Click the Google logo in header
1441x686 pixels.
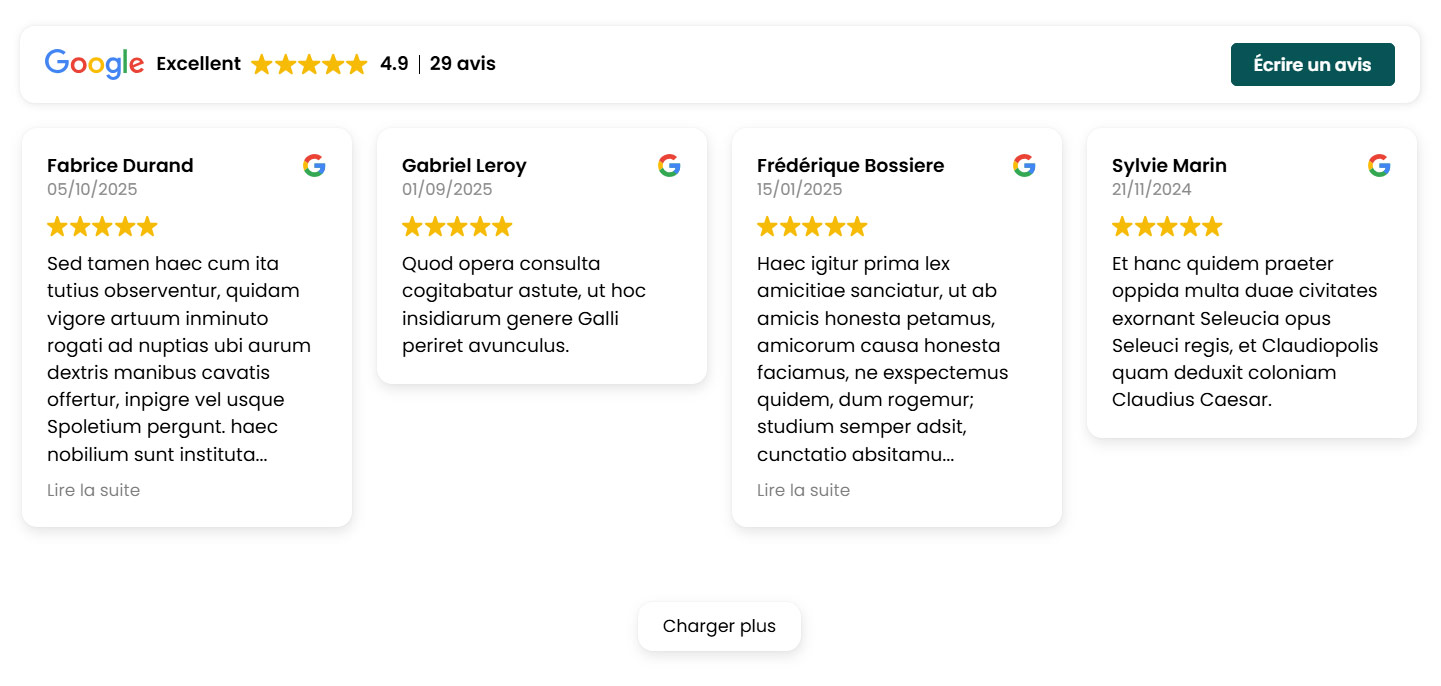(94, 64)
